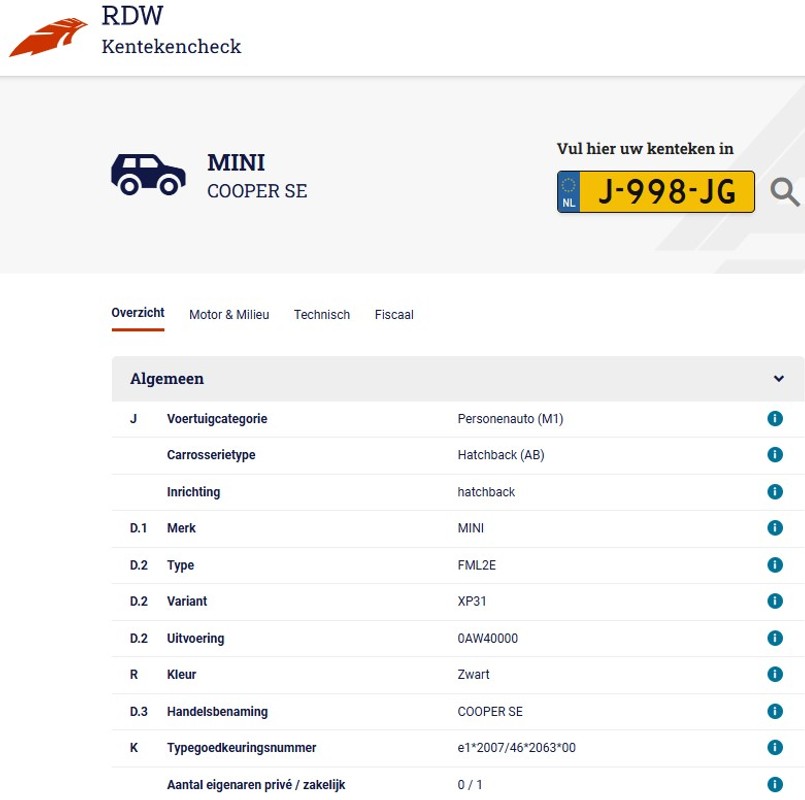
Task: Switch to the Technisch tab
Action: point(322,315)
